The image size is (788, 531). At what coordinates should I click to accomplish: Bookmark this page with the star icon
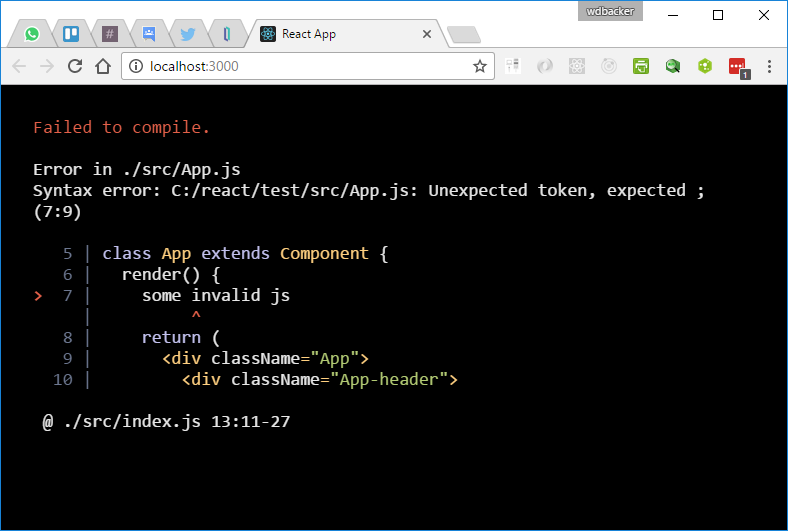point(480,66)
